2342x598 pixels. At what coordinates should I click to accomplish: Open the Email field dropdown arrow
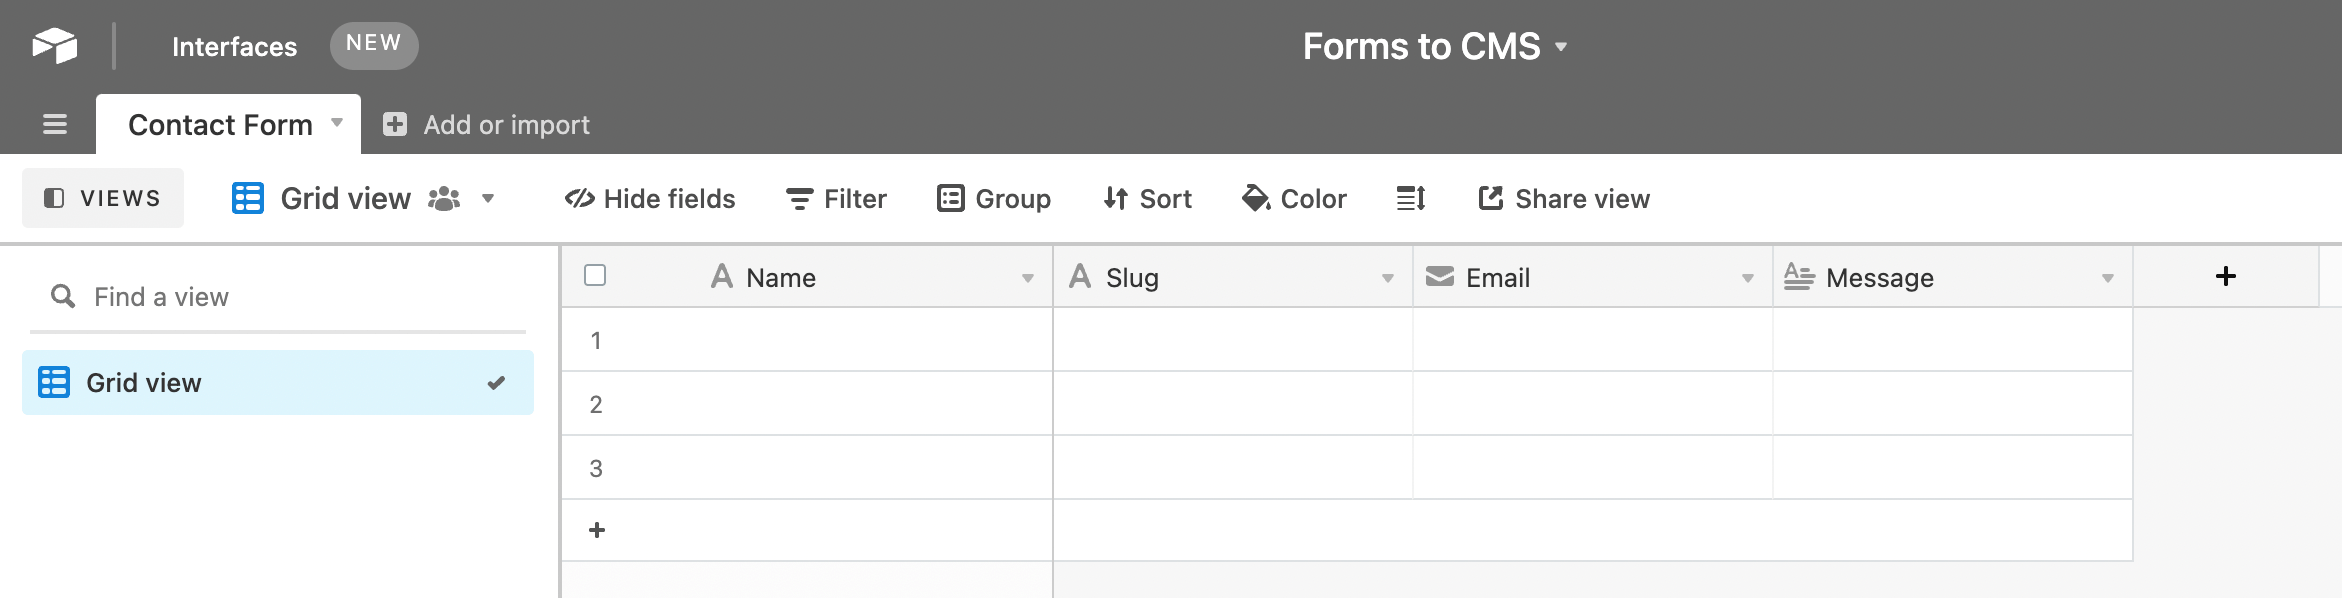(x=1747, y=278)
